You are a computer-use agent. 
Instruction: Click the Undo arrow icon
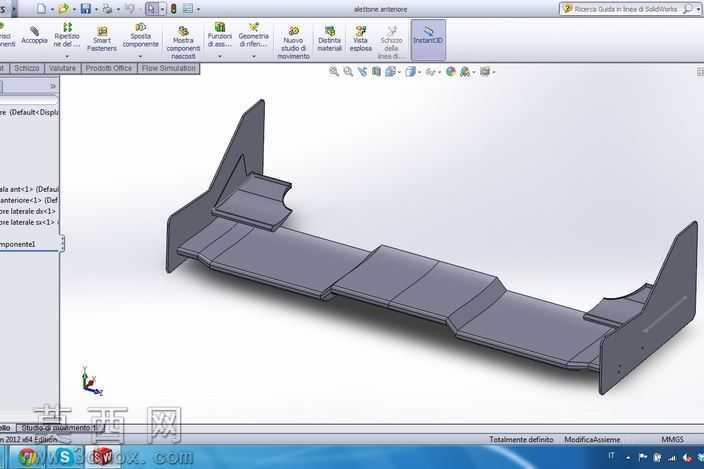[130, 9]
